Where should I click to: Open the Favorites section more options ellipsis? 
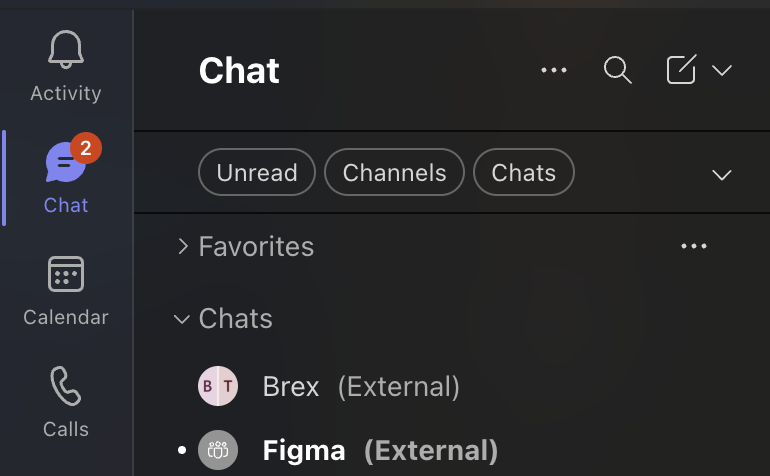pos(693,246)
